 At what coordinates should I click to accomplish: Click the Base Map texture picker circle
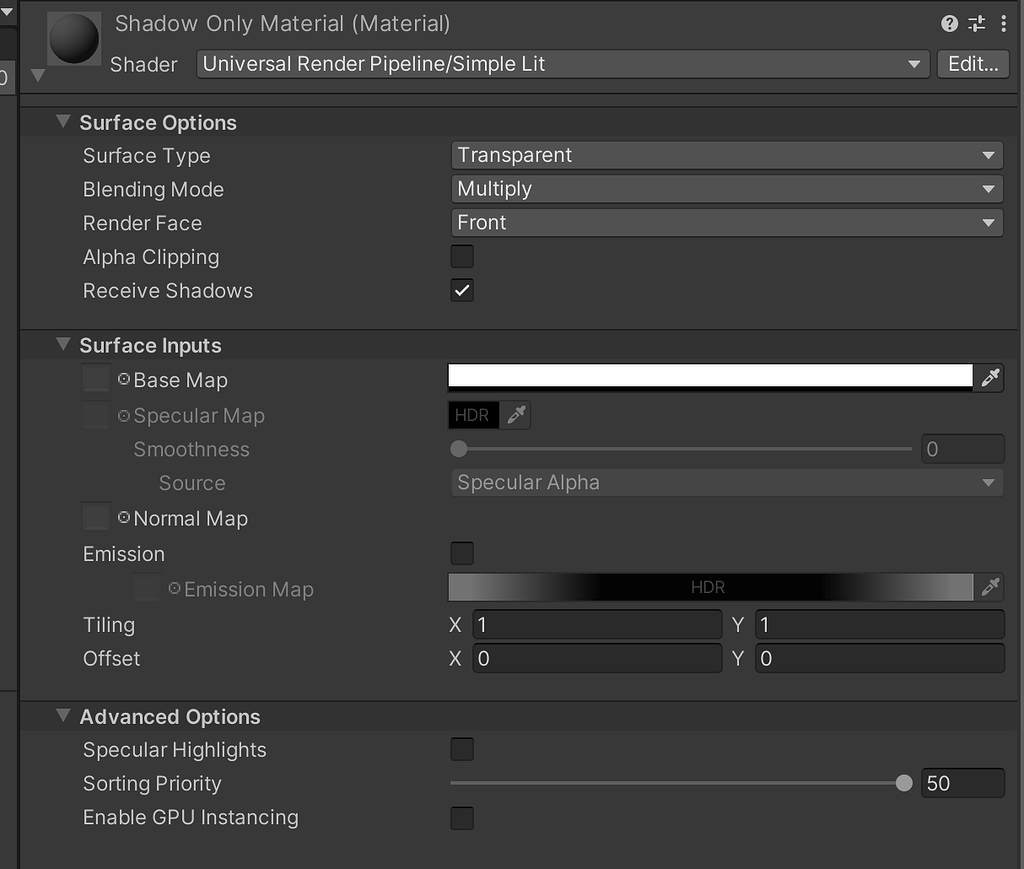(124, 380)
